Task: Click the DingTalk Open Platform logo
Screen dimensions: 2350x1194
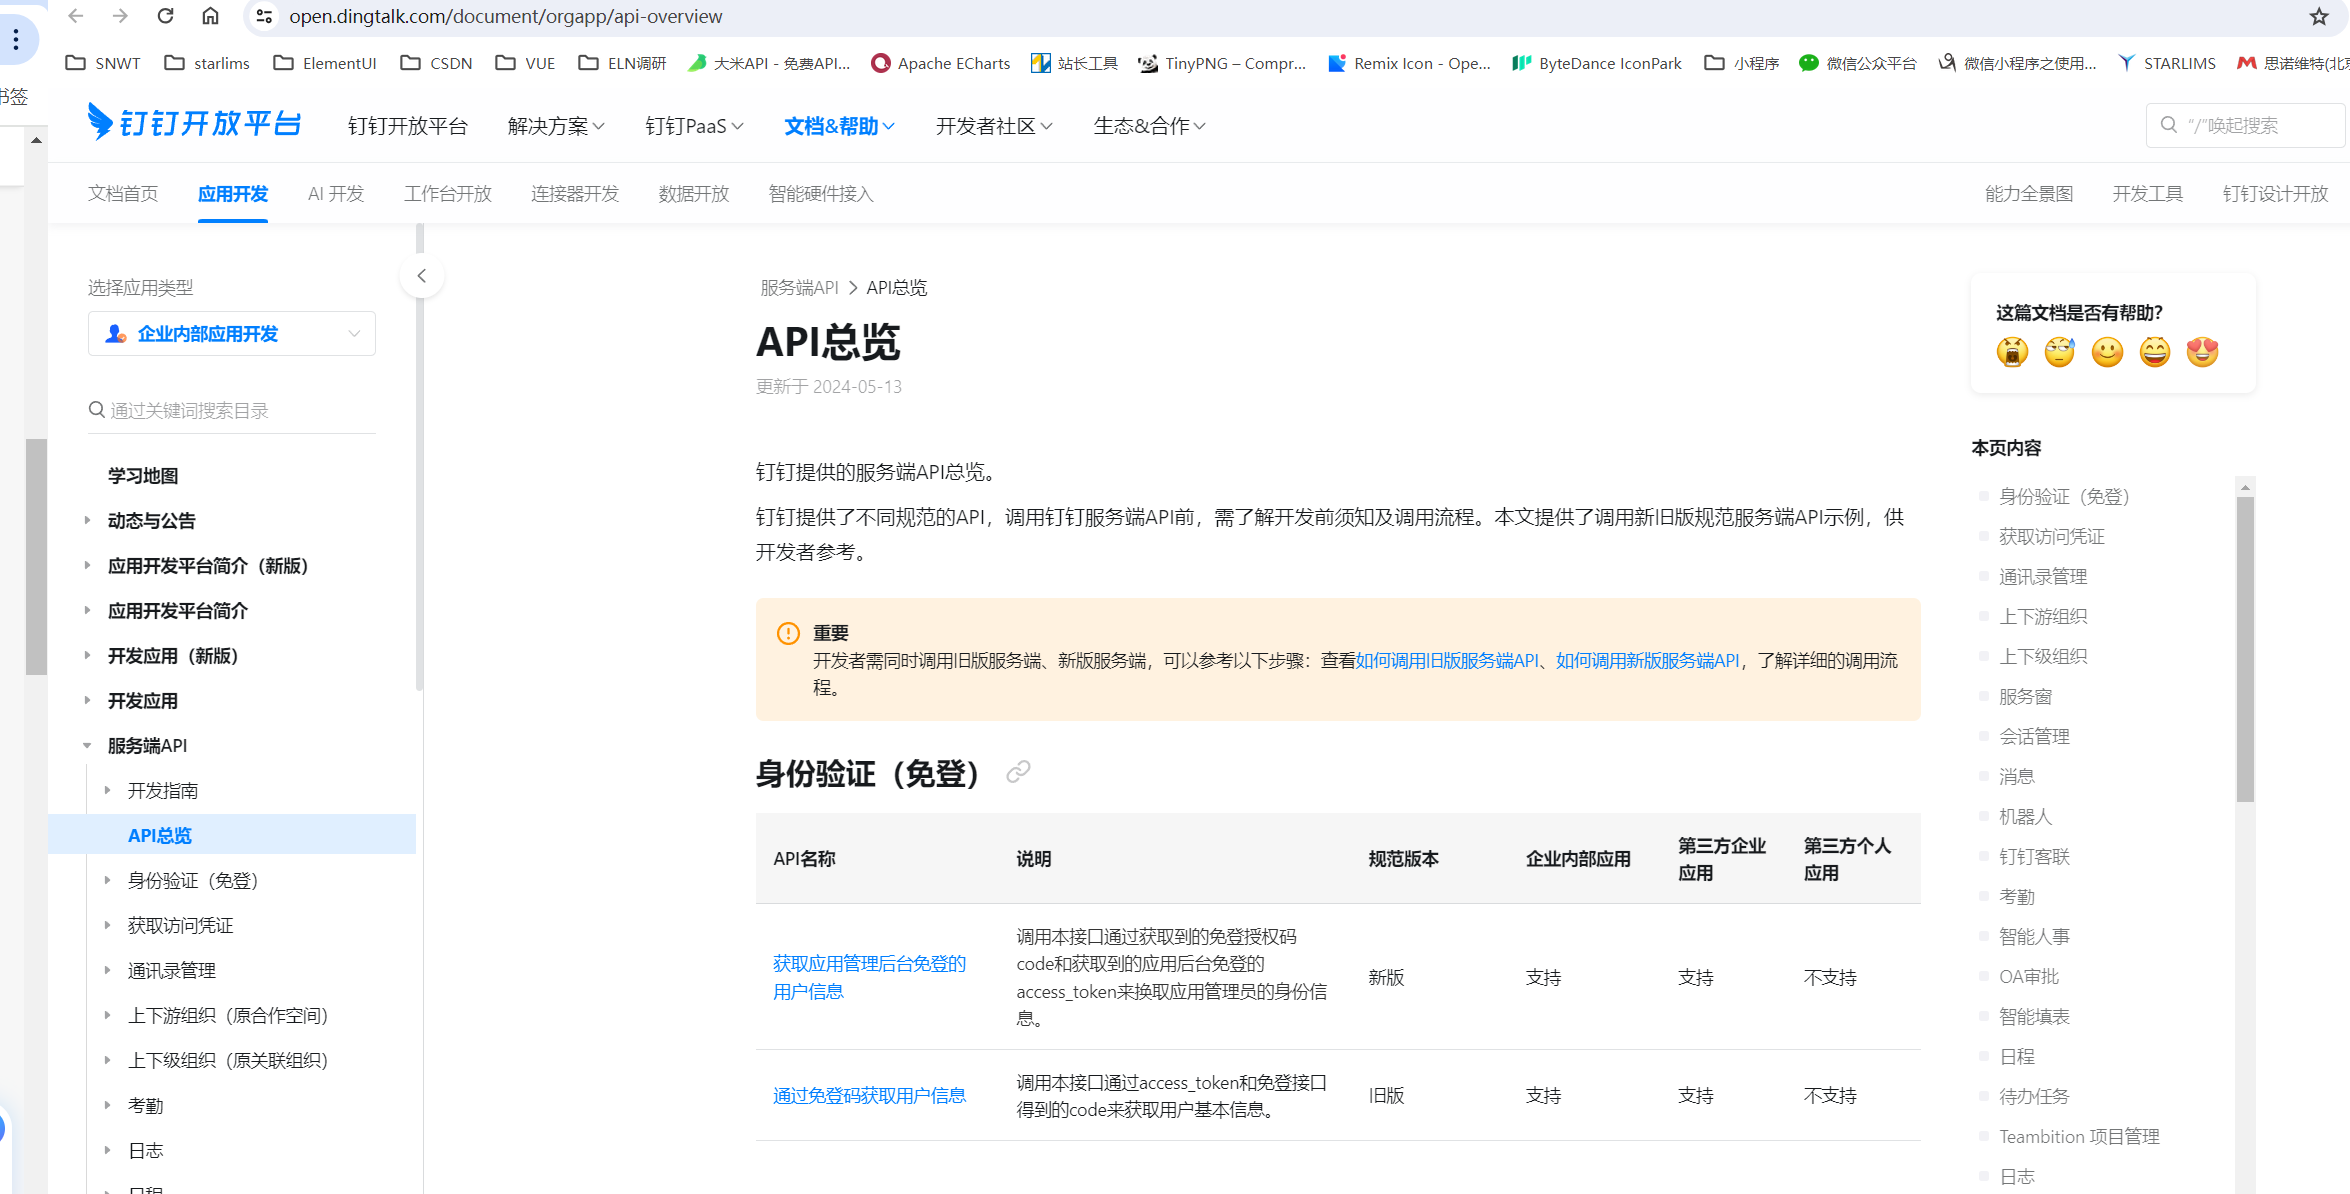Action: (194, 123)
